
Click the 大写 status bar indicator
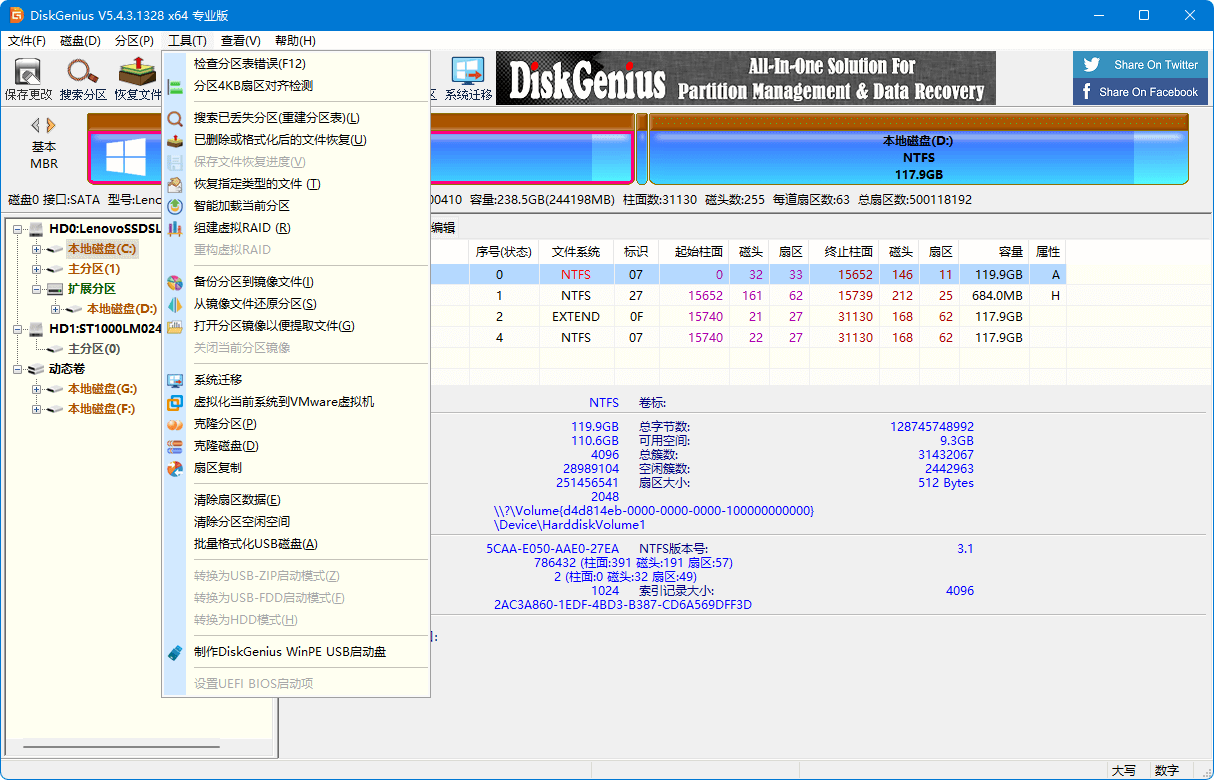1123,771
